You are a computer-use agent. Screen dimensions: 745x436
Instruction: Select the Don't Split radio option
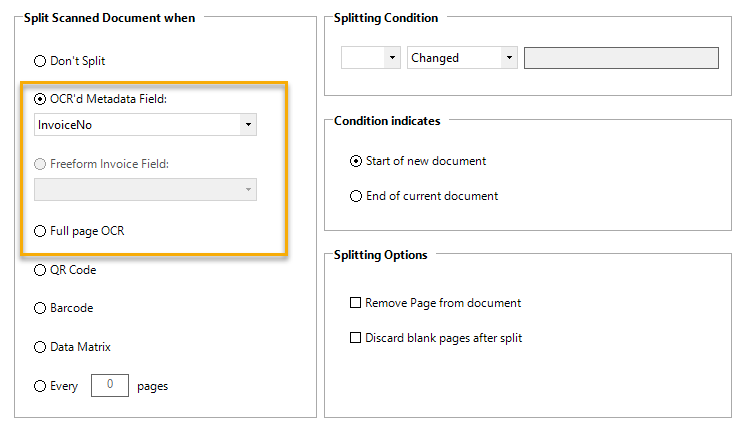pyautogui.click(x=40, y=61)
